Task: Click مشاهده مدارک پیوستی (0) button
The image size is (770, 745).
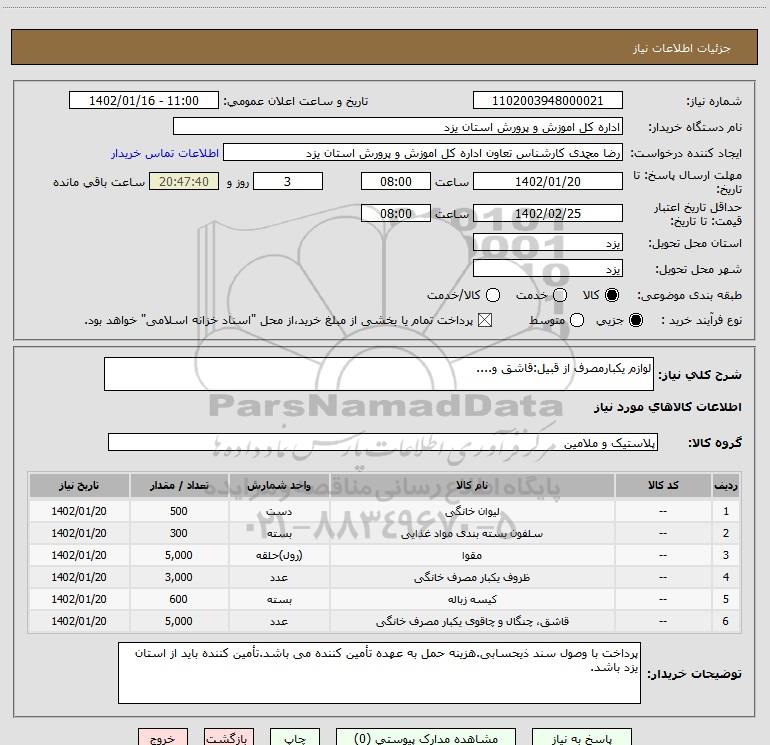Action: tap(426, 738)
